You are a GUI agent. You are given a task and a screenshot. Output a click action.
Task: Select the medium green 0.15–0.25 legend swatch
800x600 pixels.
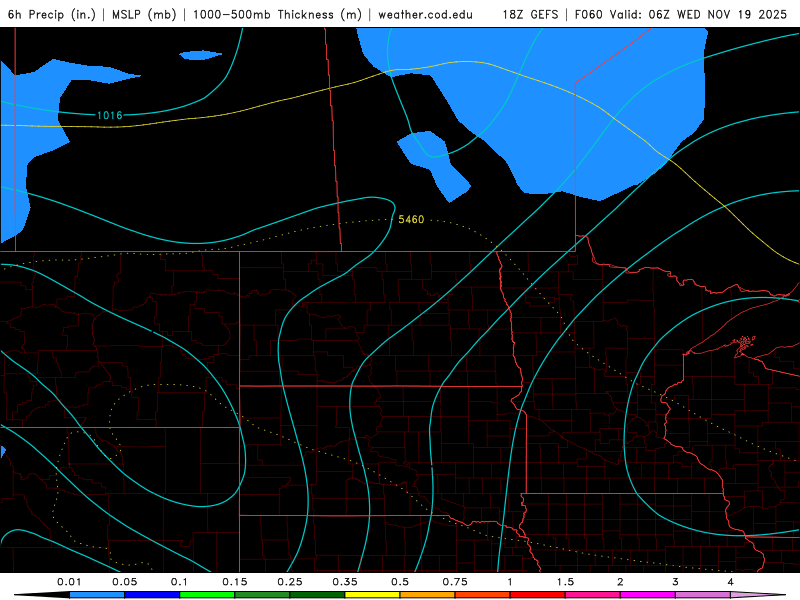[x=262, y=595]
